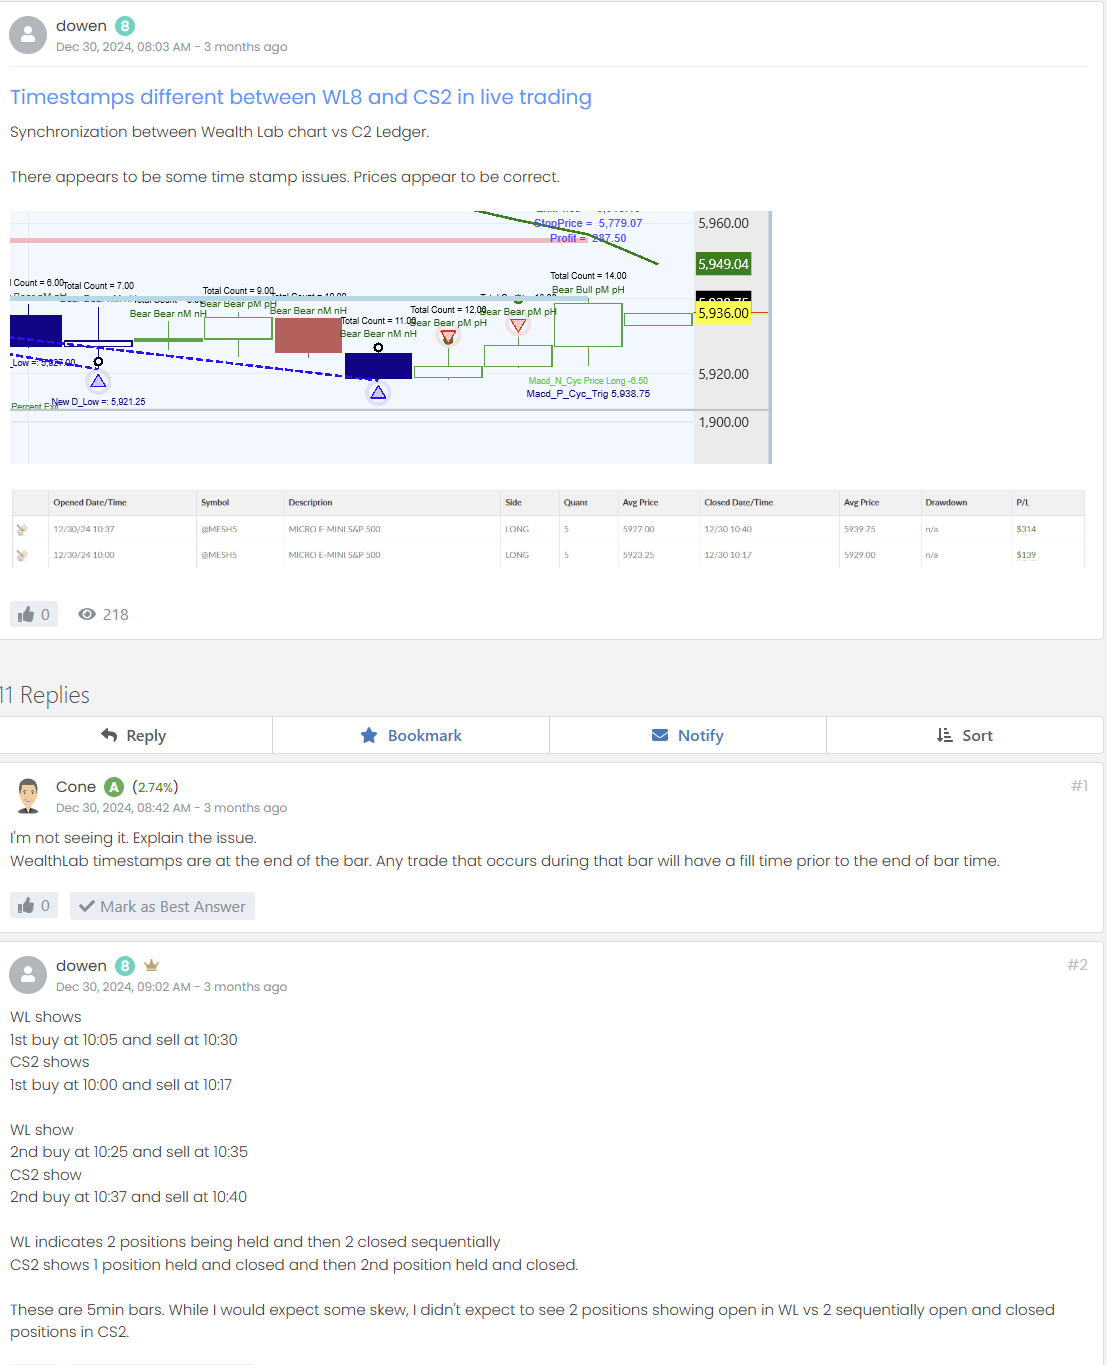Open the WealthLab chart screenshot thumbnail
Screen dimensions: 1107x1365
[391, 337]
